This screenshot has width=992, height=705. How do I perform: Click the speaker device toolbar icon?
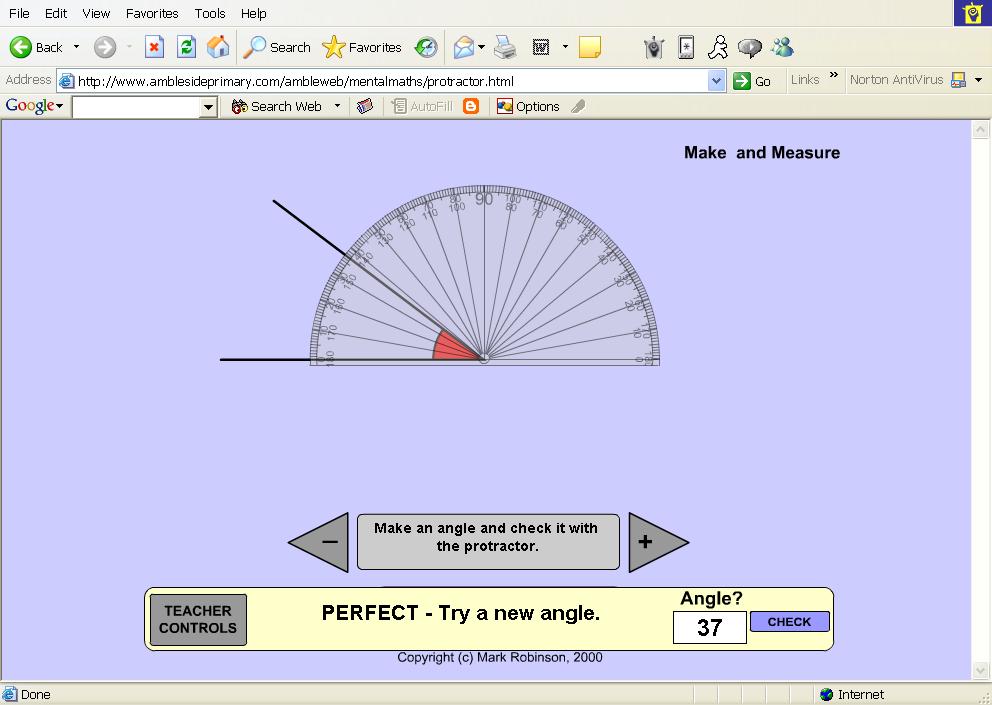point(654,47)
